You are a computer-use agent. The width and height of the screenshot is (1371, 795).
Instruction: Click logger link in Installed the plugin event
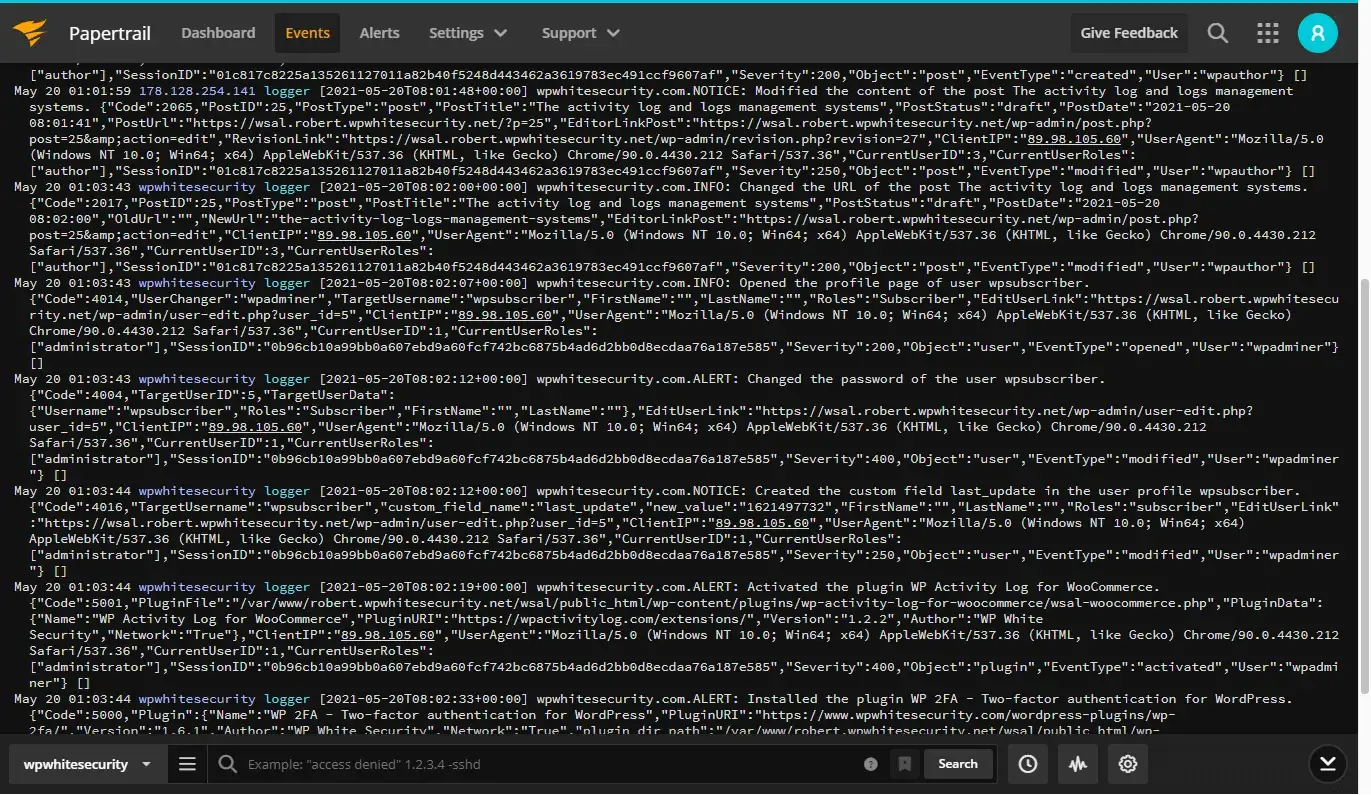(x=287, y=699)
